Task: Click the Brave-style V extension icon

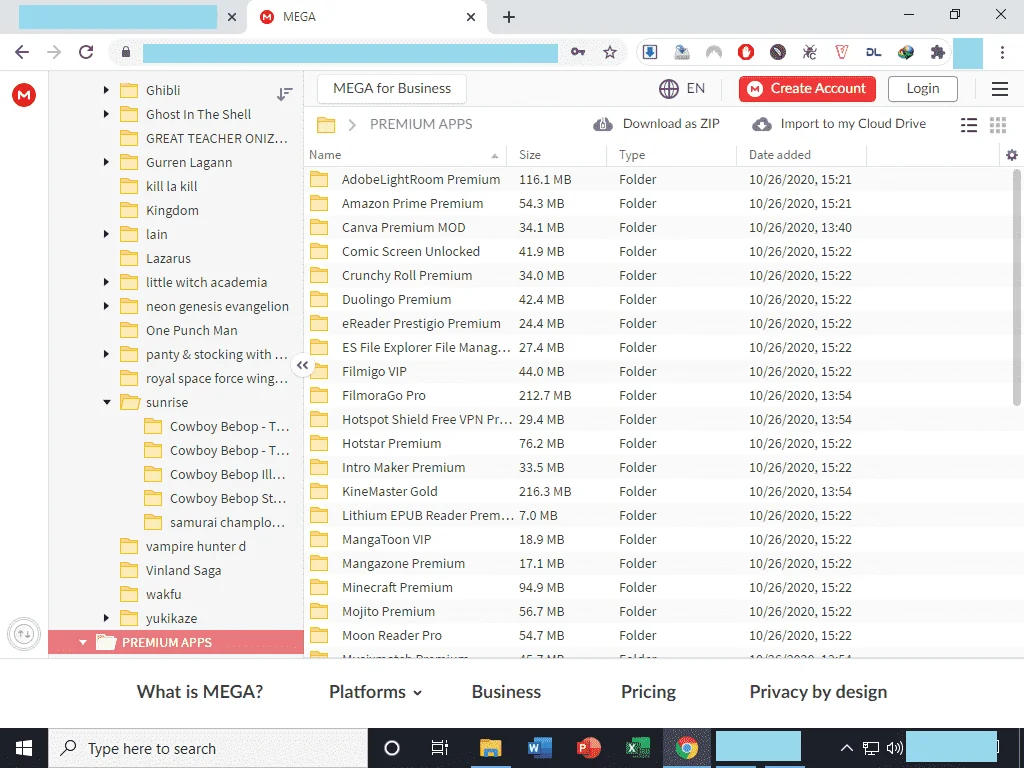Action: coord(842,52)
